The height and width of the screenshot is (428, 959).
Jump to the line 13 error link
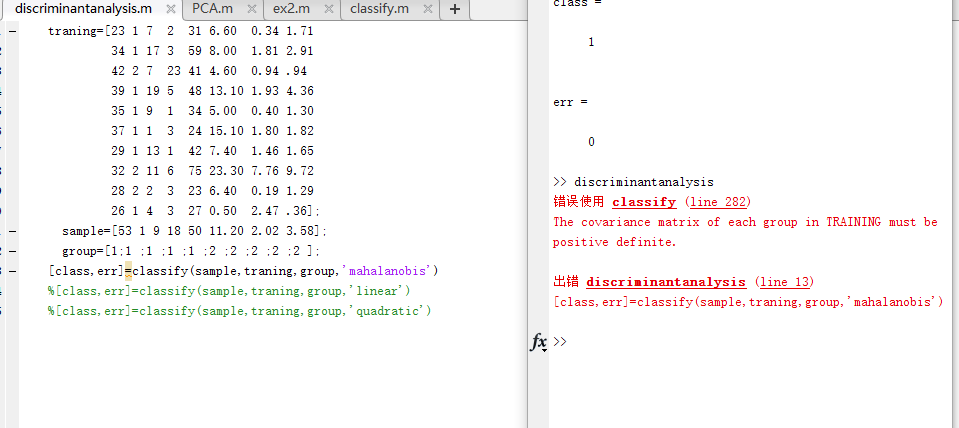pos(784,282)
